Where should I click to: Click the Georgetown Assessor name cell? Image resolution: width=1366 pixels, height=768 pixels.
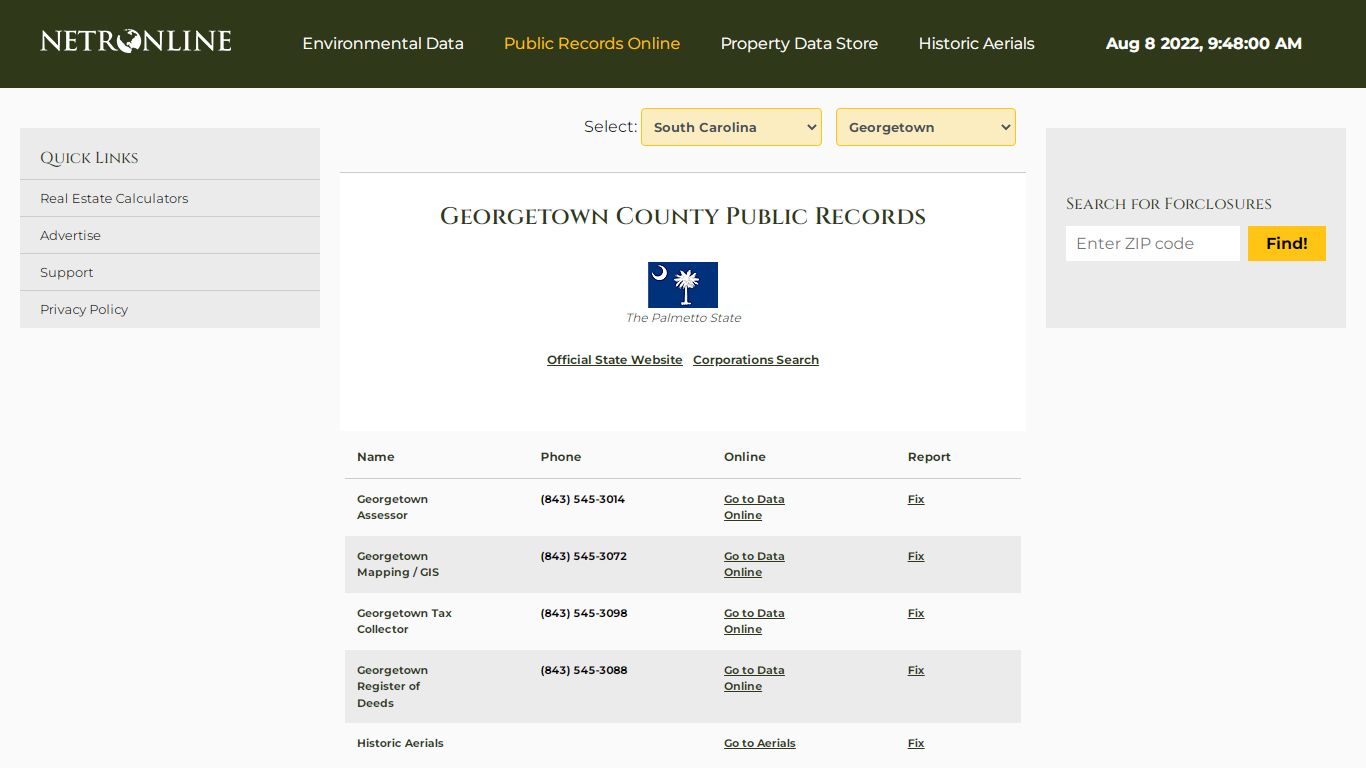pos(392,507)
